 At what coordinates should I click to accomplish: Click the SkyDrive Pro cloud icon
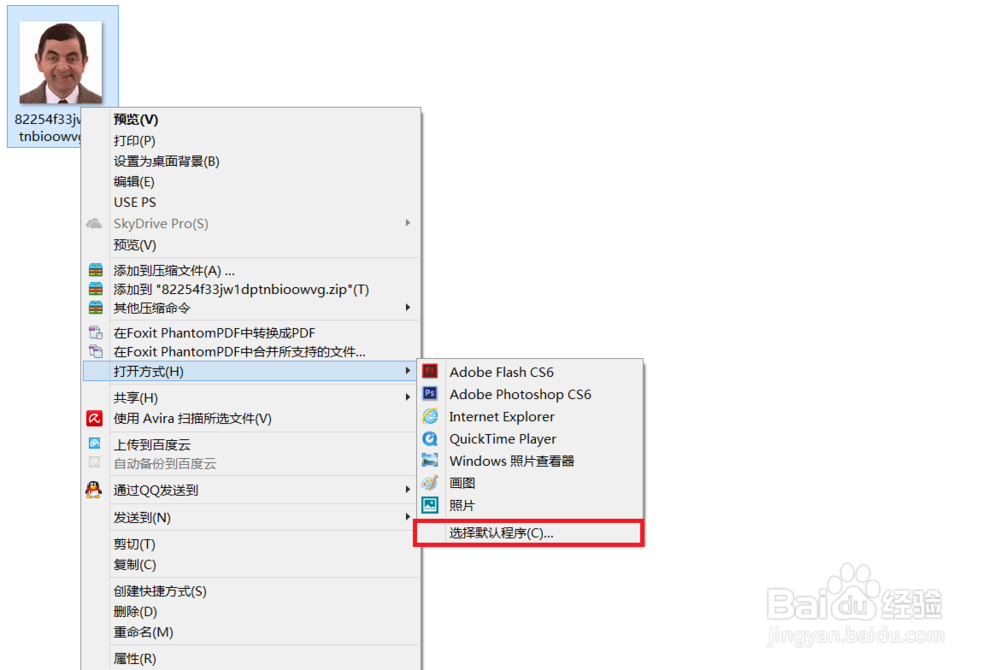[x=94, y=223]
